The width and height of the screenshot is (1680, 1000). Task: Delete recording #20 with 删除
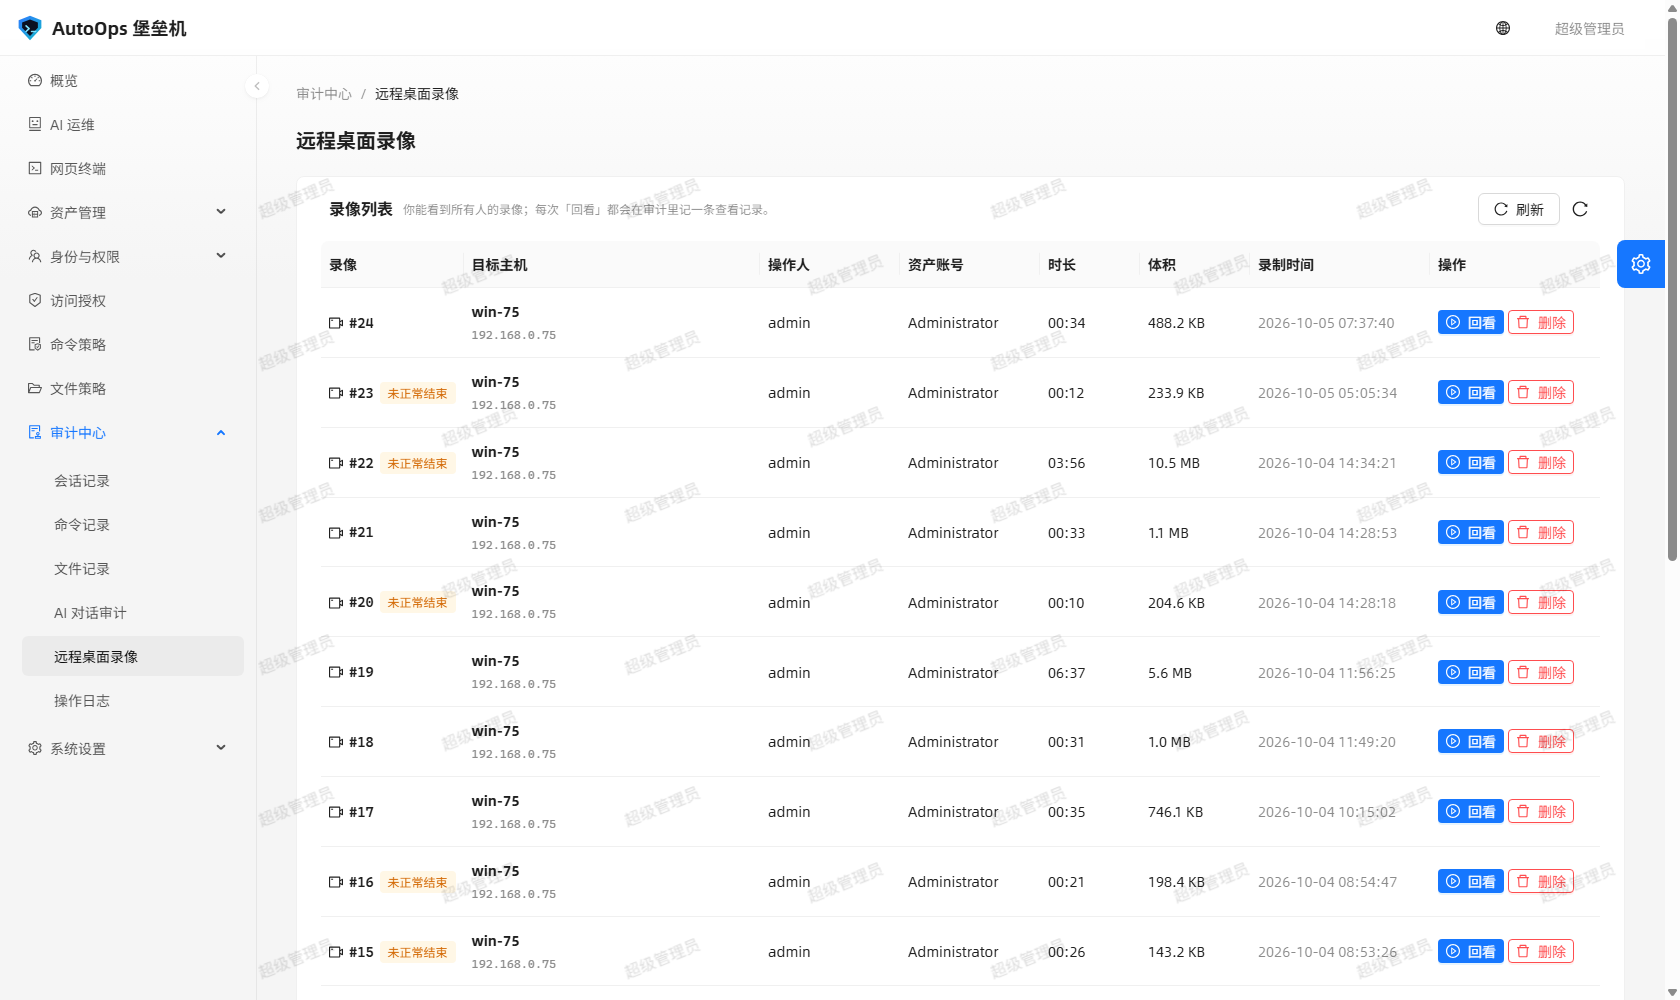1541,602
